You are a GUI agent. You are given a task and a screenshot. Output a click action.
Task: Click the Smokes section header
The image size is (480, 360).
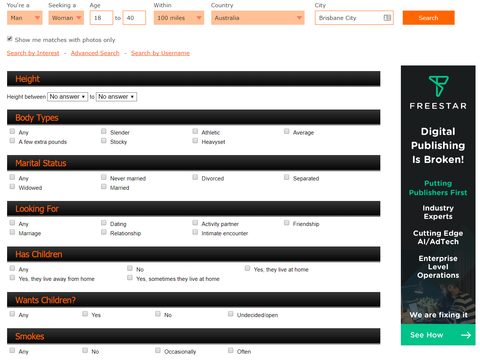[193, 336]
